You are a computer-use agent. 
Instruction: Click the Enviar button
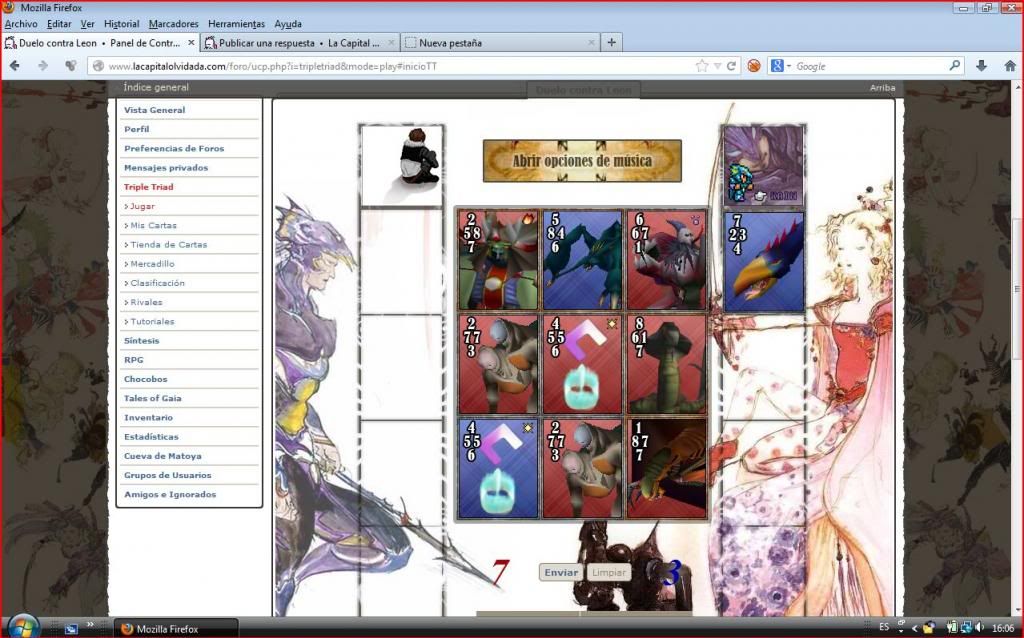[x=561, y=573]
